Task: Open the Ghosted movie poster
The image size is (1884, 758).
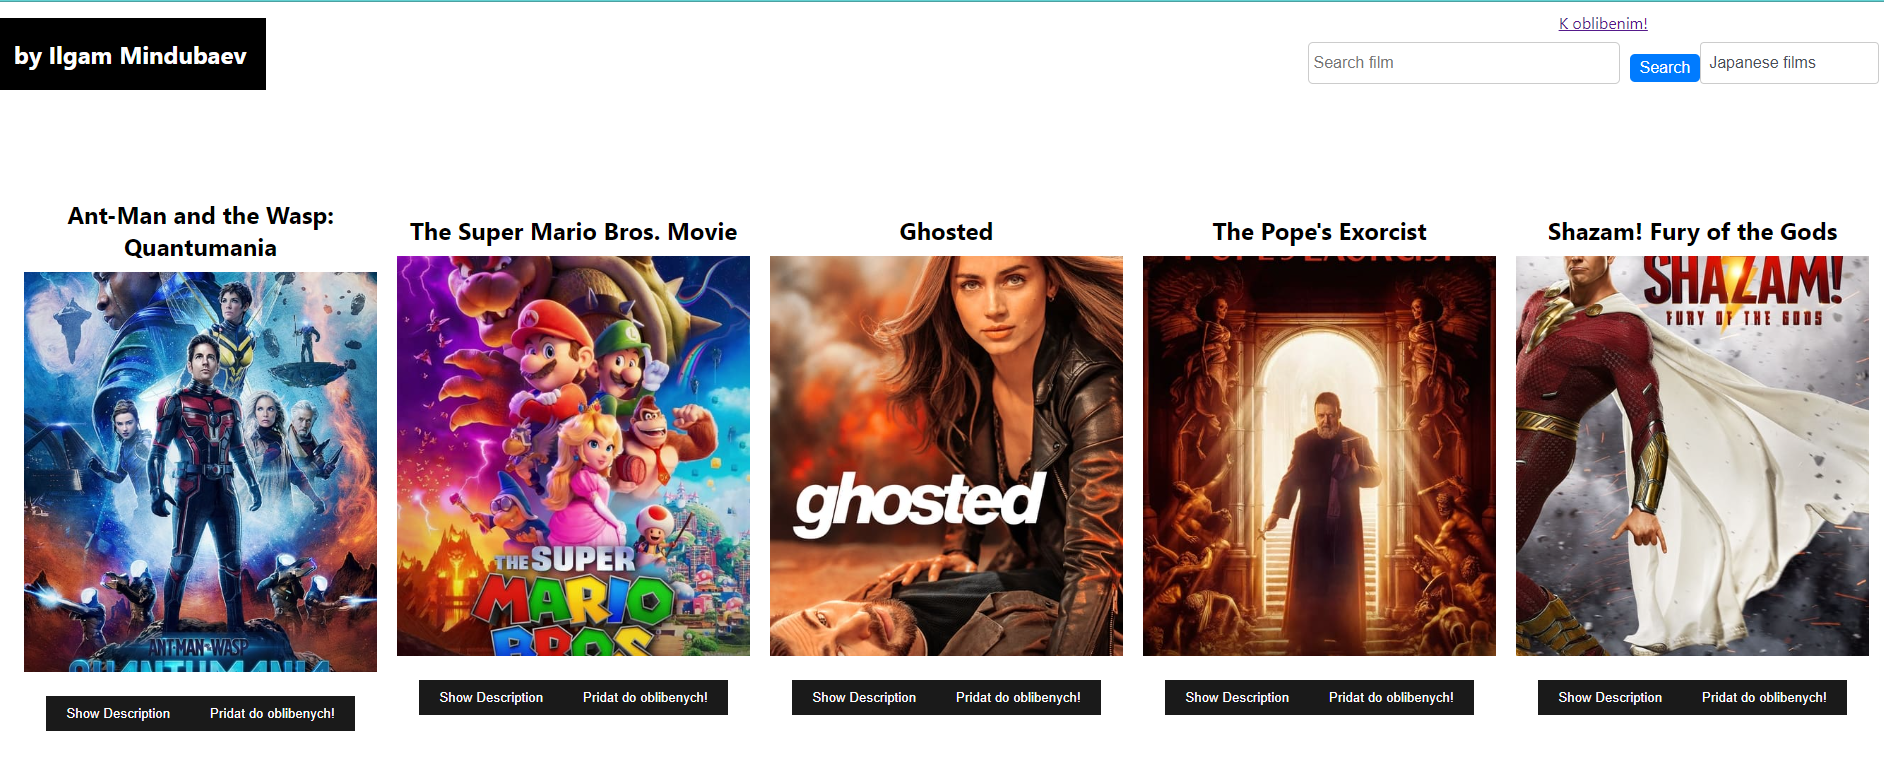Action: [x=946, y=456]
